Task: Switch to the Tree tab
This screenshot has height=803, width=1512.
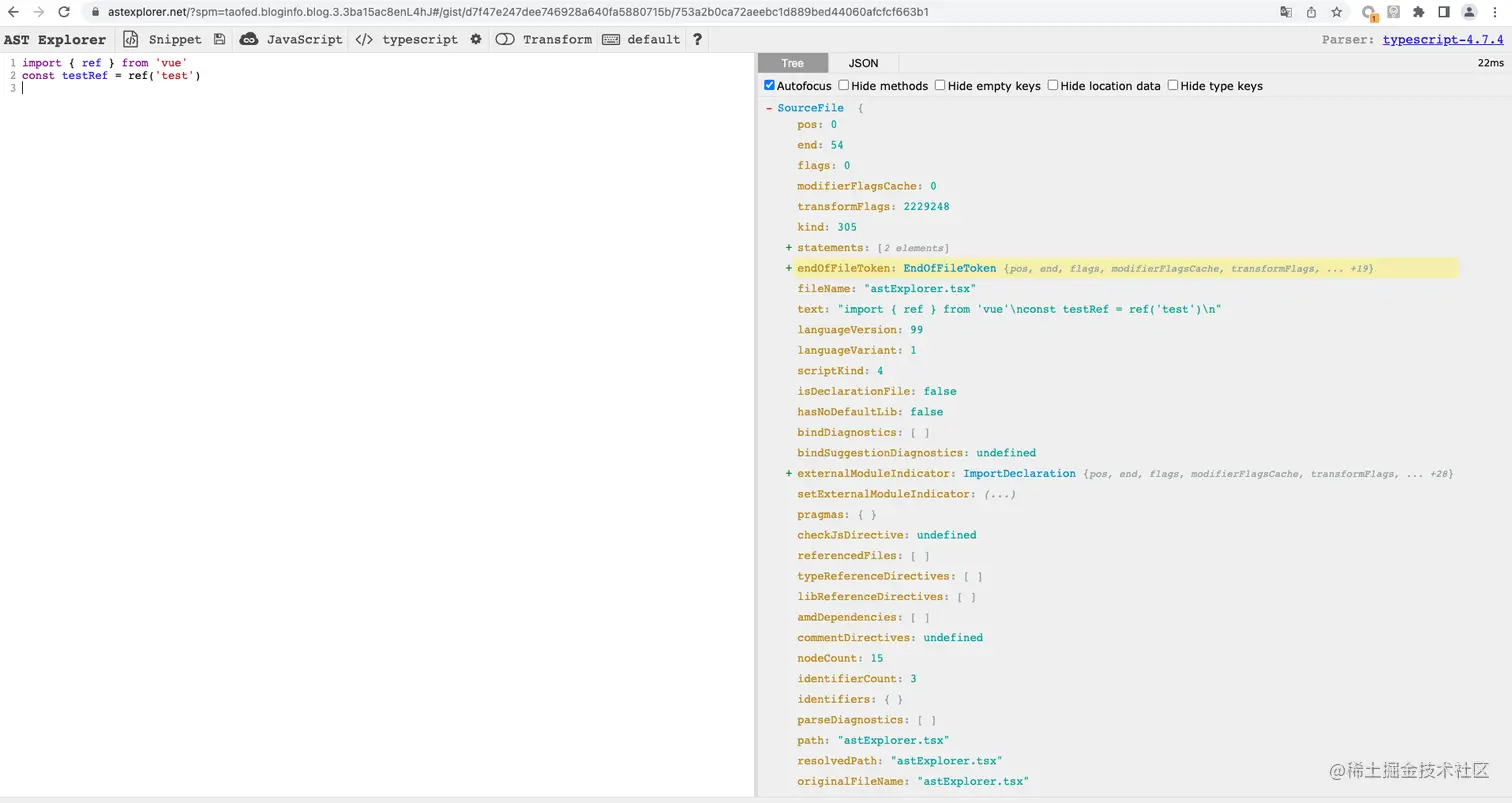Action: pos(792,62)
